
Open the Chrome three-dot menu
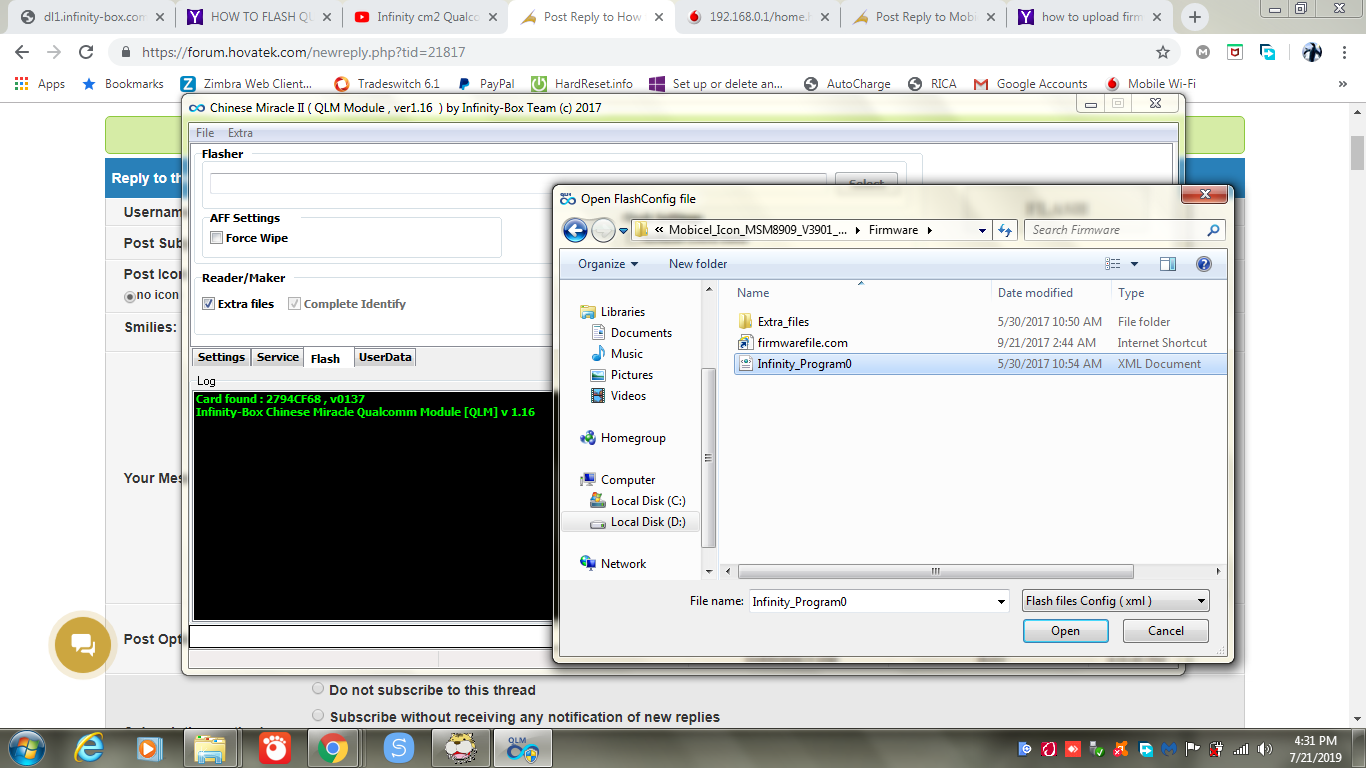(1346, 52)
